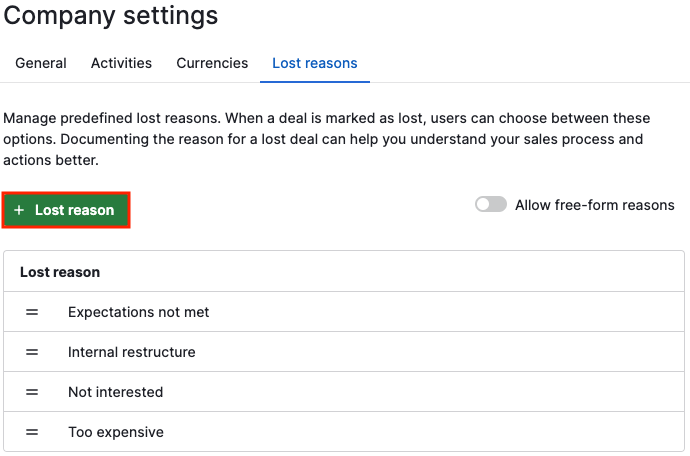Select the Expectations not met reason text

point(138,312)
